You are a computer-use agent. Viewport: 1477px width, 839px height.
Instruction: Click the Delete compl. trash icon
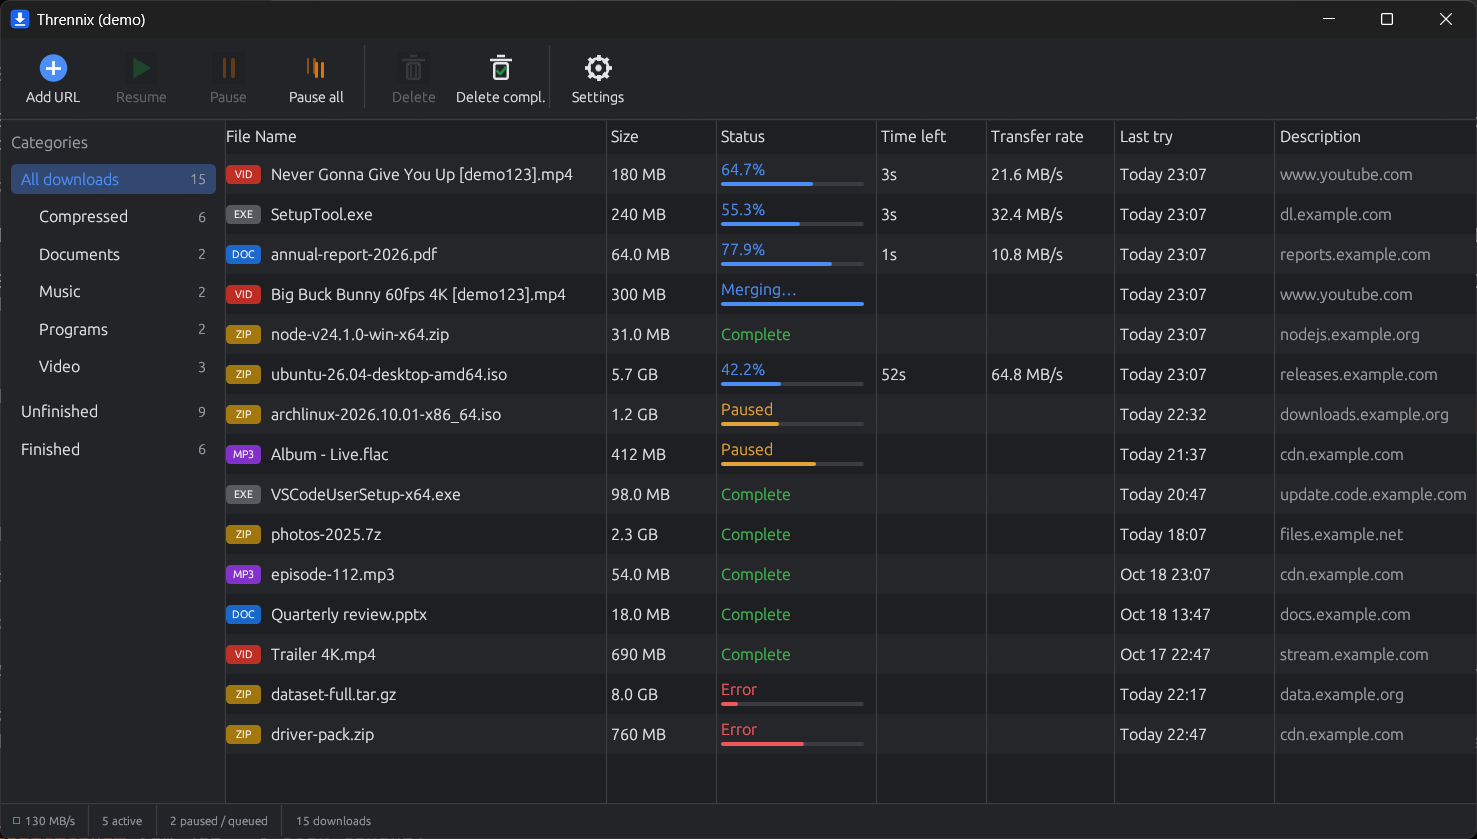point(500,68)
